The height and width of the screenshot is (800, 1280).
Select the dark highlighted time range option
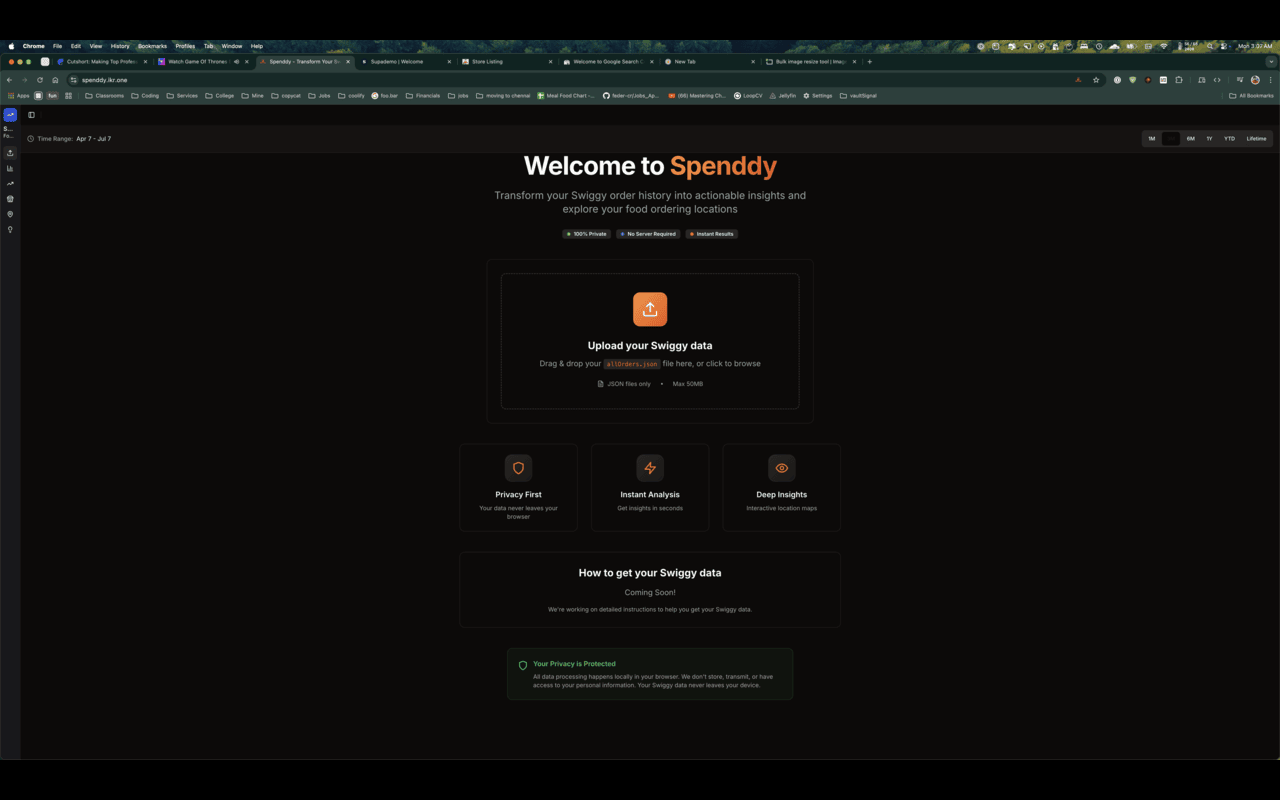click(x=1171, y=139)
